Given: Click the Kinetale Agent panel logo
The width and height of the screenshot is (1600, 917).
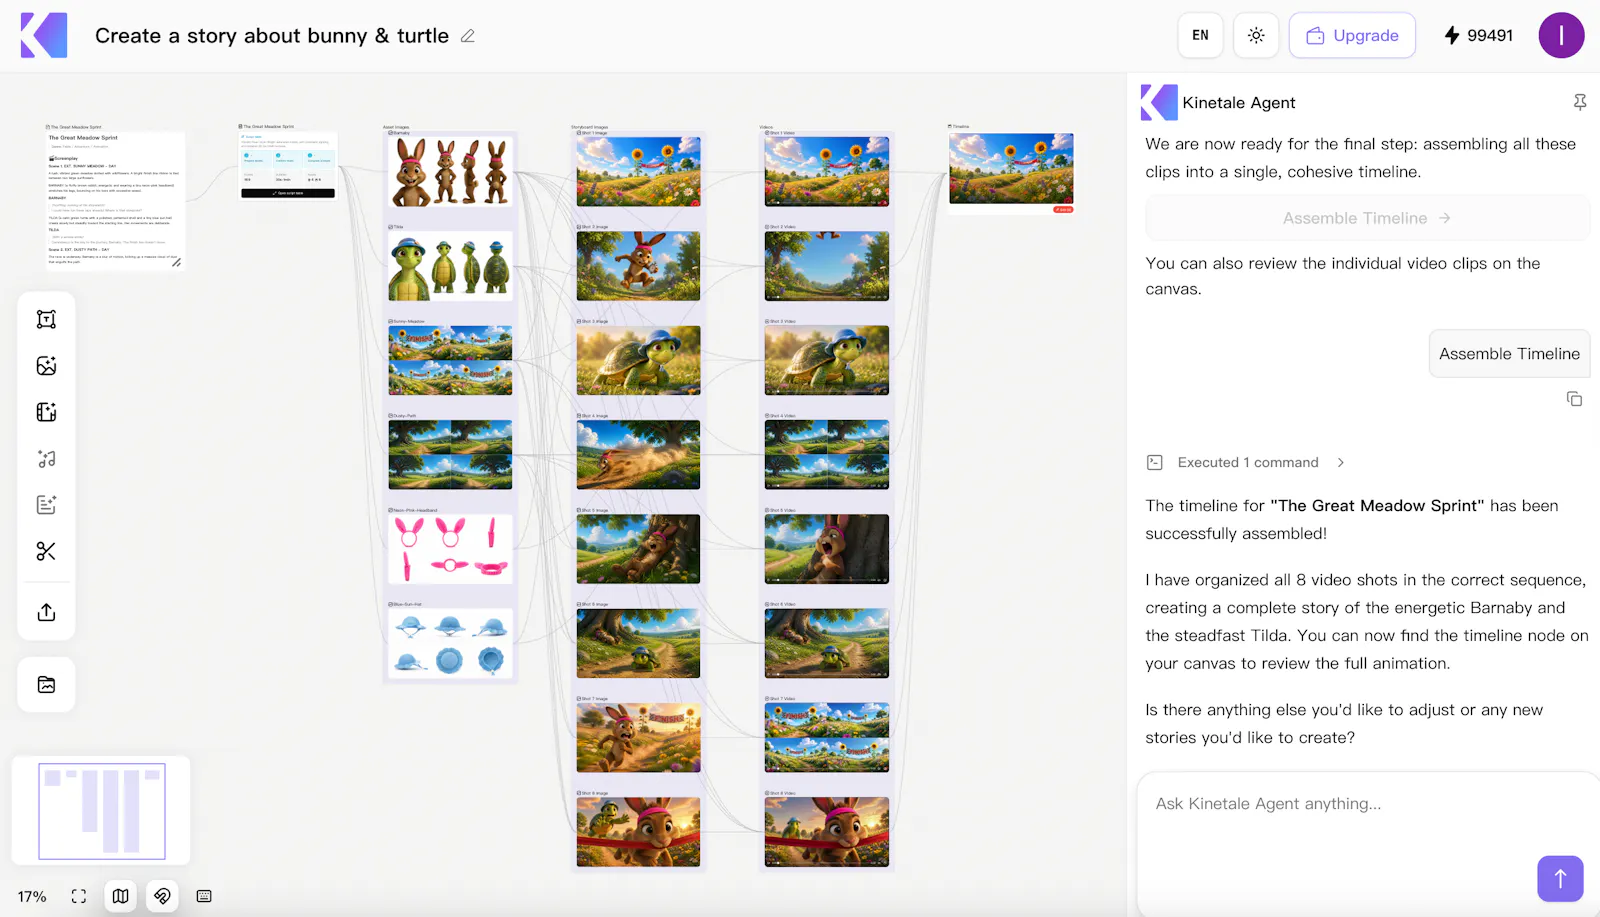Looking at the screenshot, I should point(1159,102).
